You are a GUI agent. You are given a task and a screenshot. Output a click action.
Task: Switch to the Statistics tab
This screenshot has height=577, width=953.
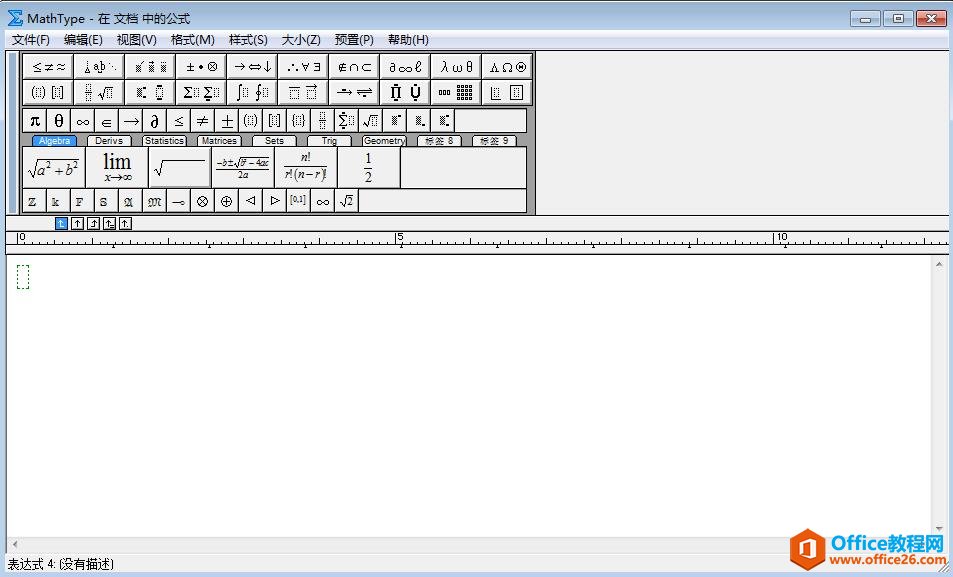point(164,140)
